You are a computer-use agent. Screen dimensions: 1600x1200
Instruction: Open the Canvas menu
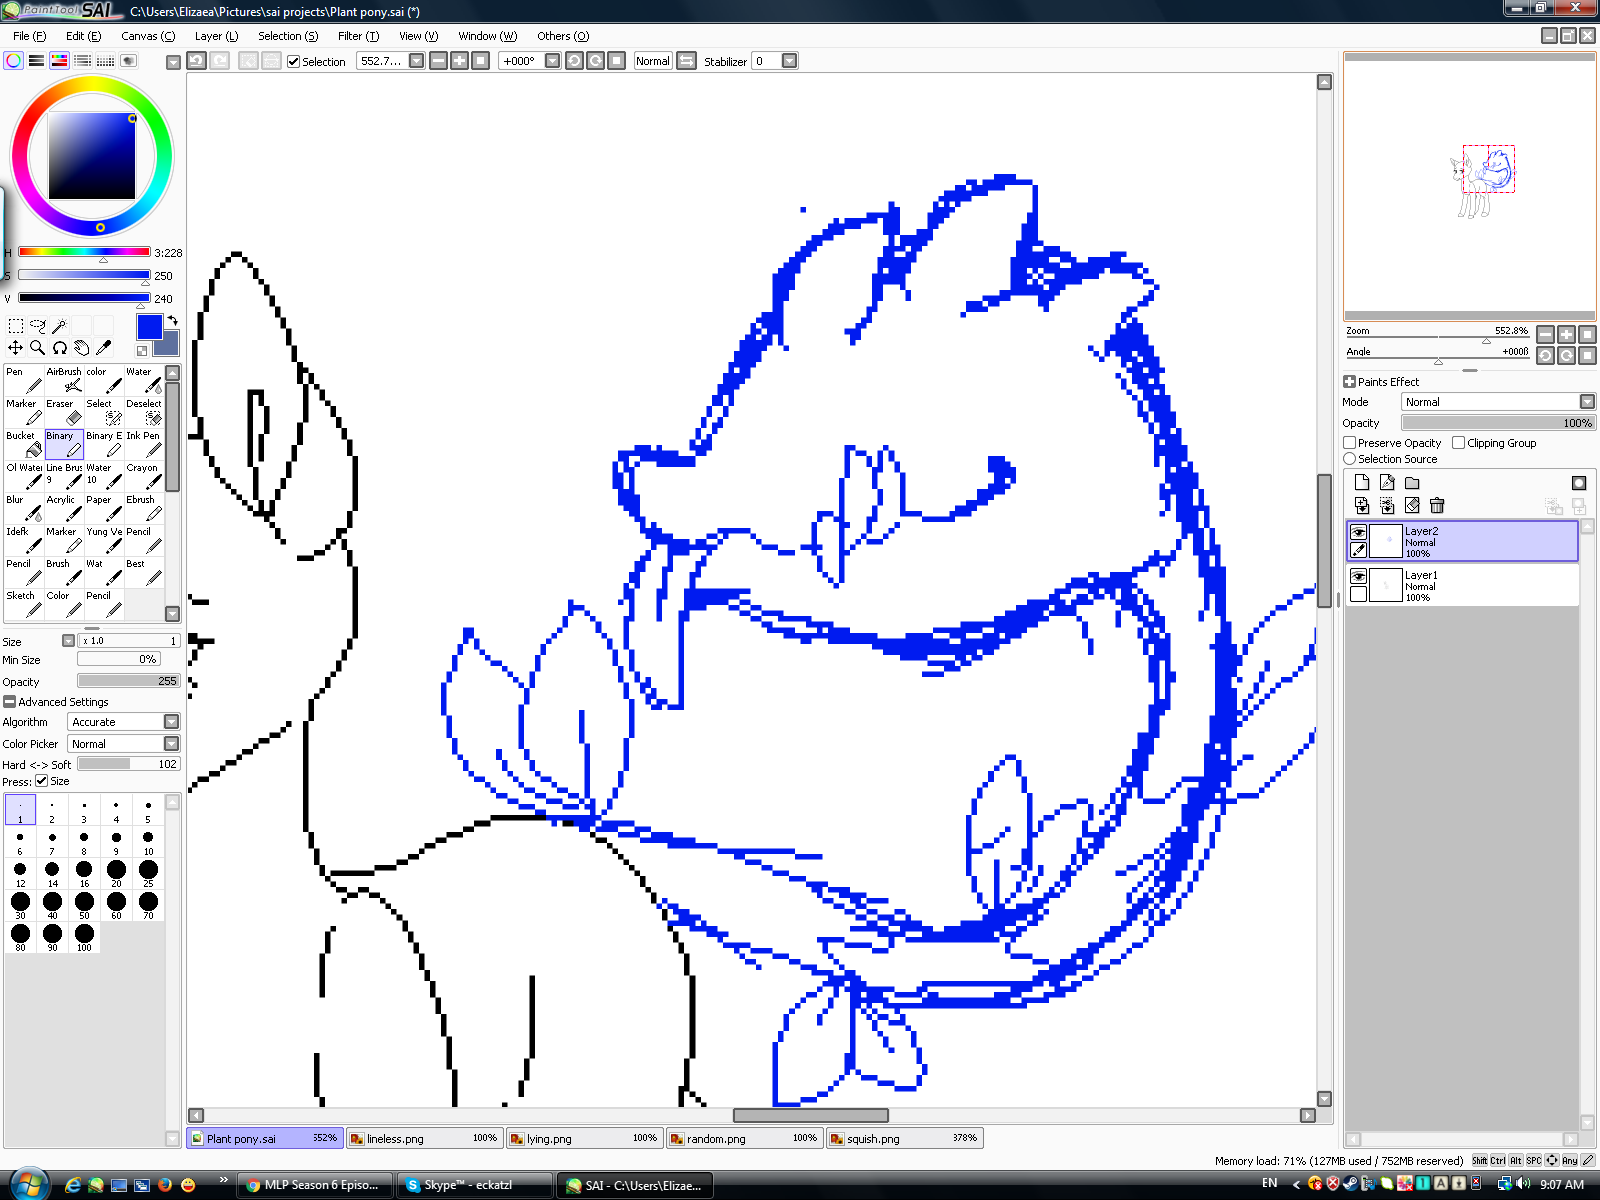coord(148,36)
